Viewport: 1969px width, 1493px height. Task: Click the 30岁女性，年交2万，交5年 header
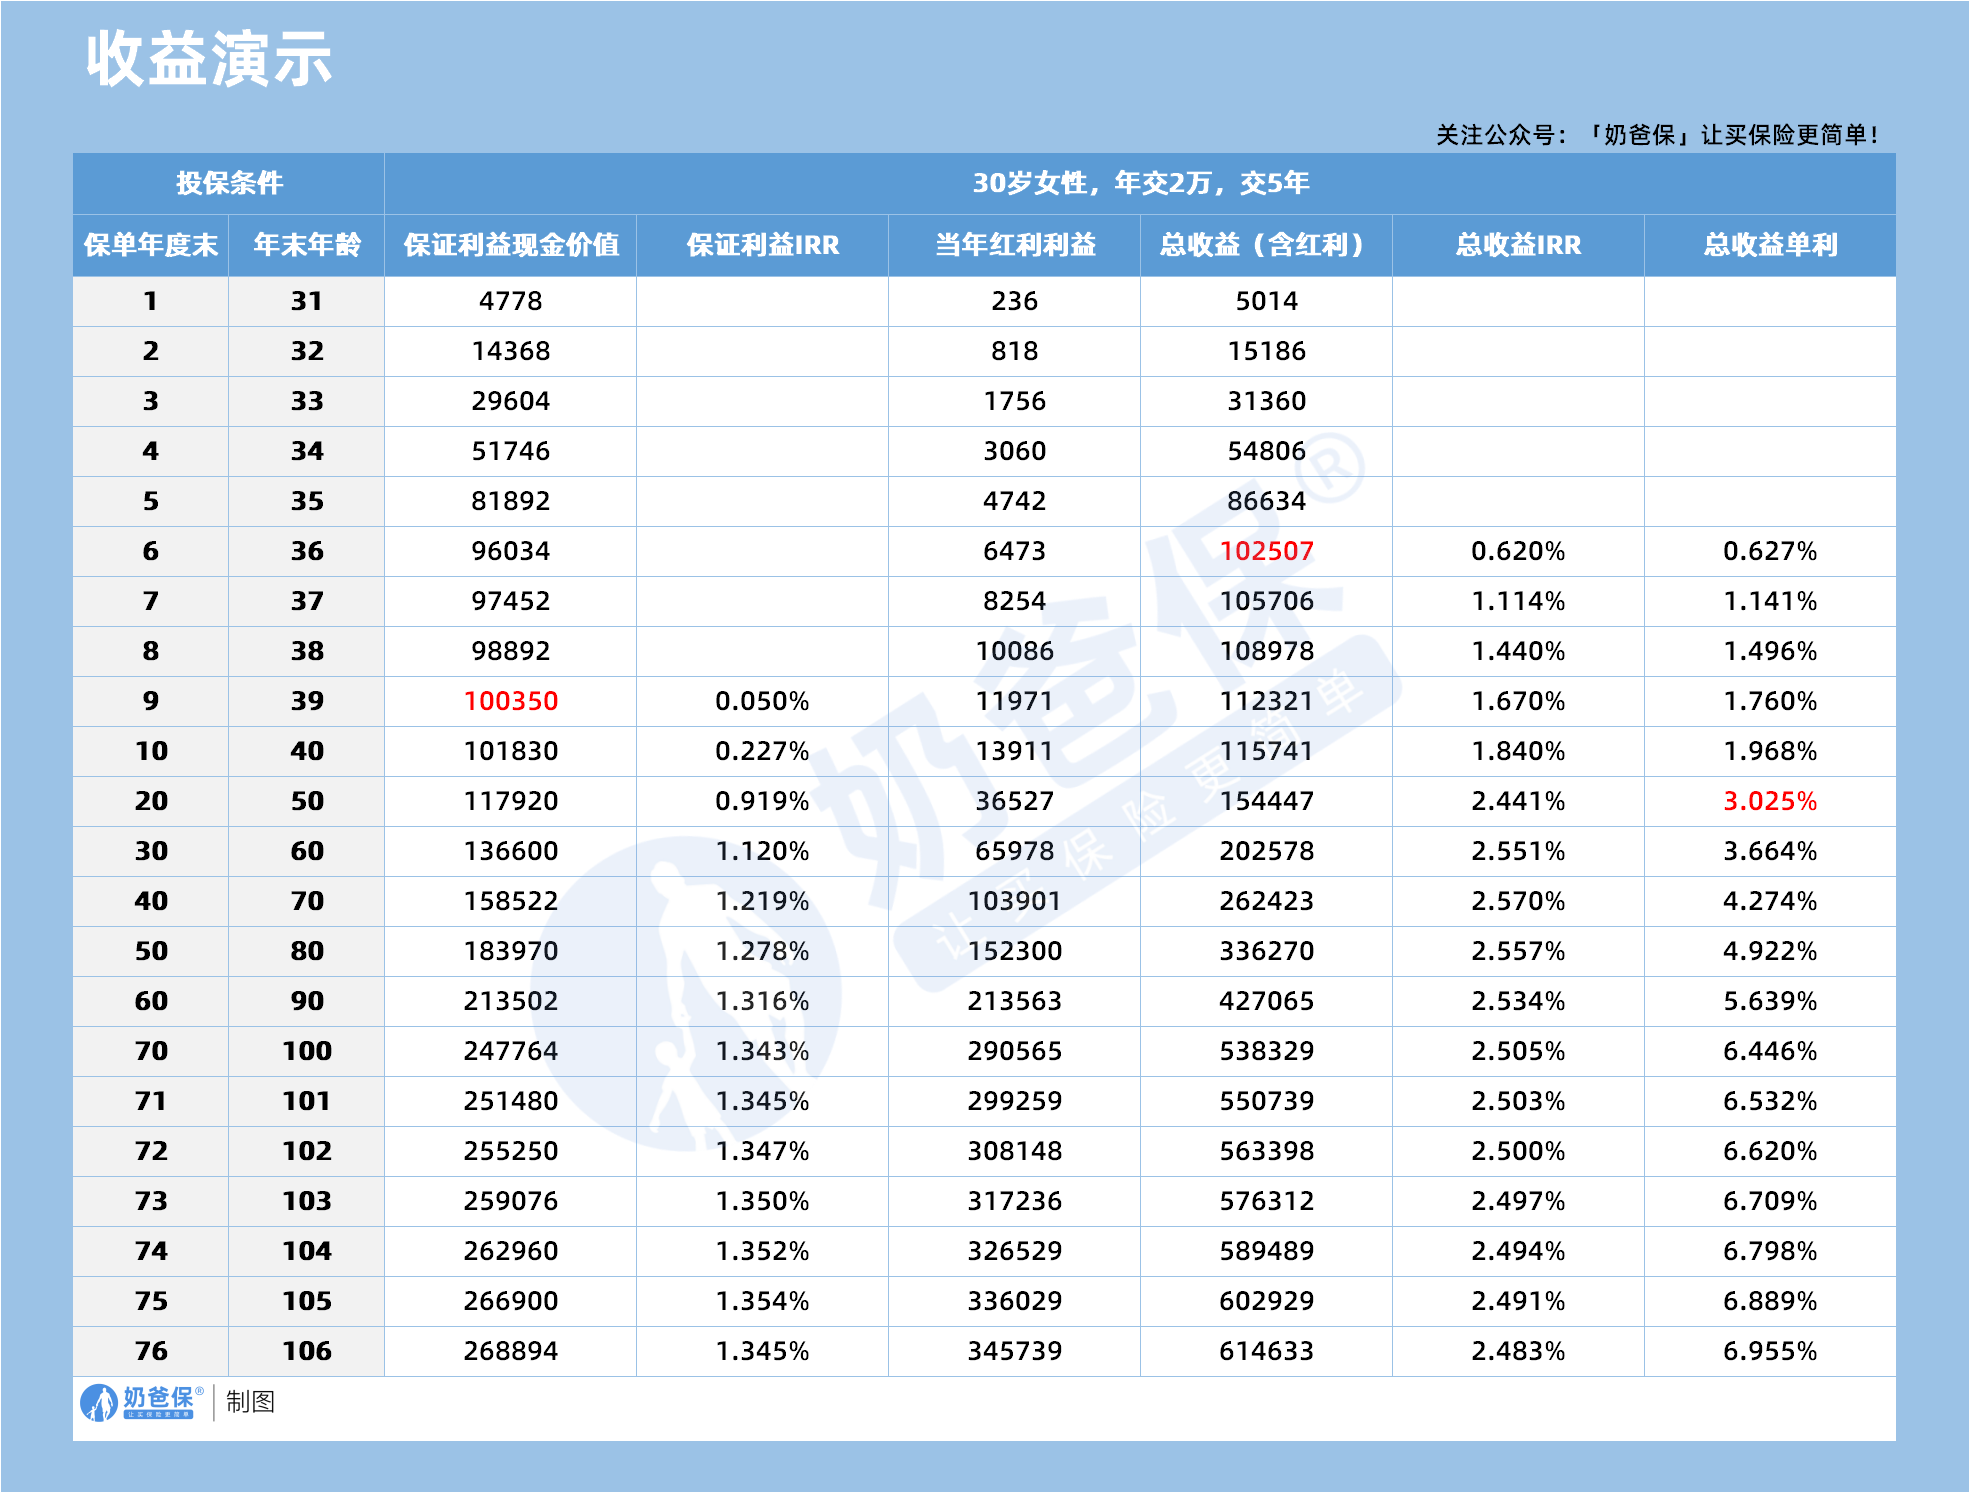[1140, 184]
